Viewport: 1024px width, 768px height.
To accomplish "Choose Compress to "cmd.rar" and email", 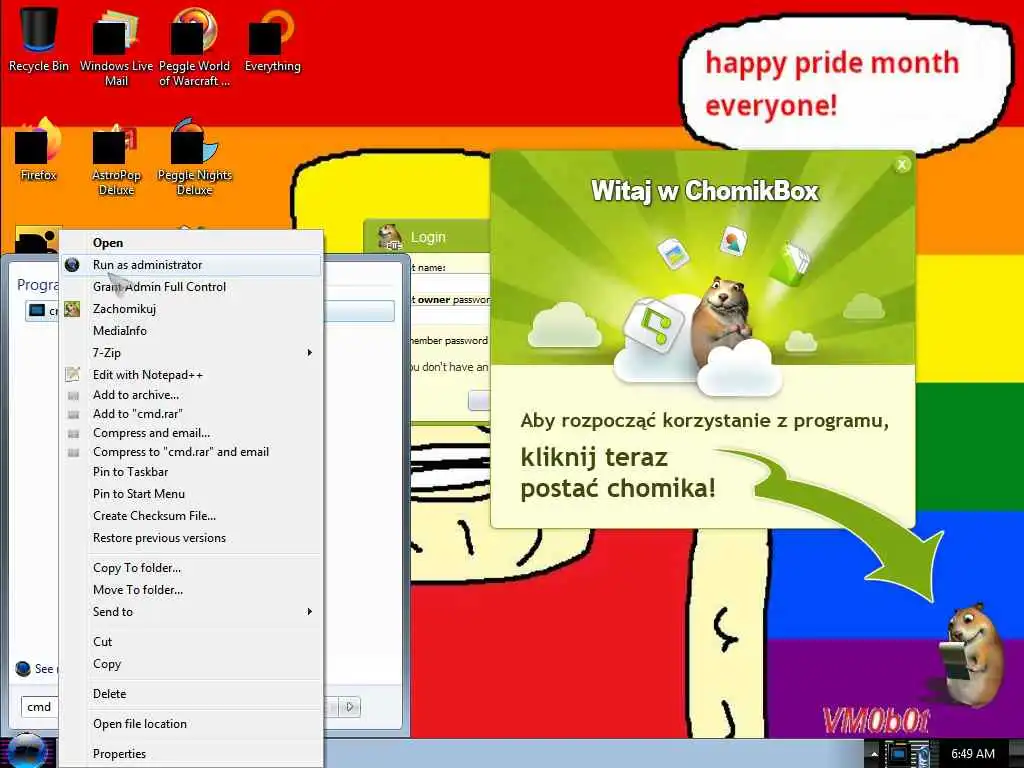I will (x=191, y=452).
